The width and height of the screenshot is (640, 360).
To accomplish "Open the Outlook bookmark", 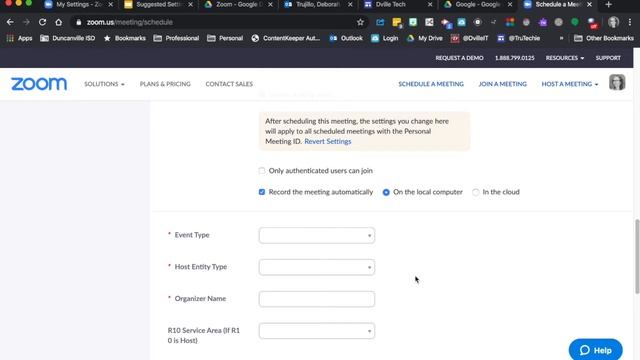I will point(346,38).
